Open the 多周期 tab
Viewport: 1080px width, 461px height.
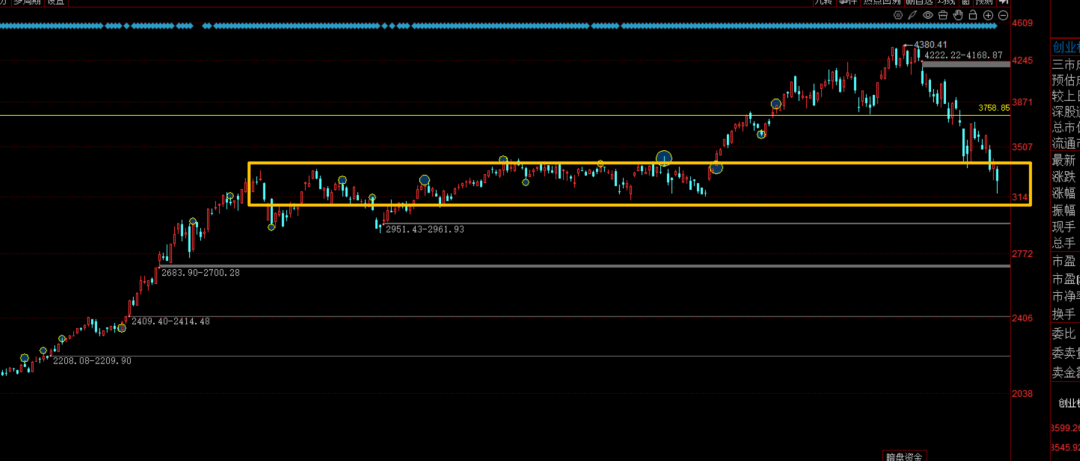pos(25,2)
